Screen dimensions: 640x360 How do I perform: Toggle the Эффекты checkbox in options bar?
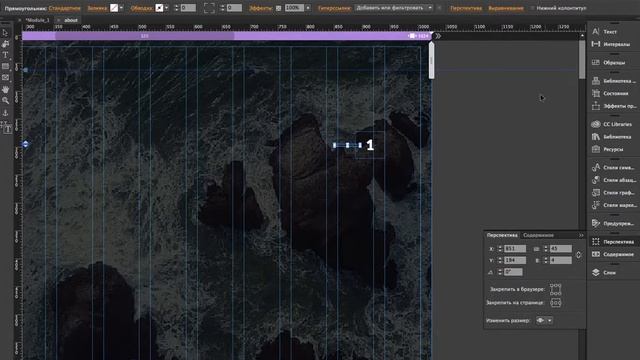click(279, 8)
